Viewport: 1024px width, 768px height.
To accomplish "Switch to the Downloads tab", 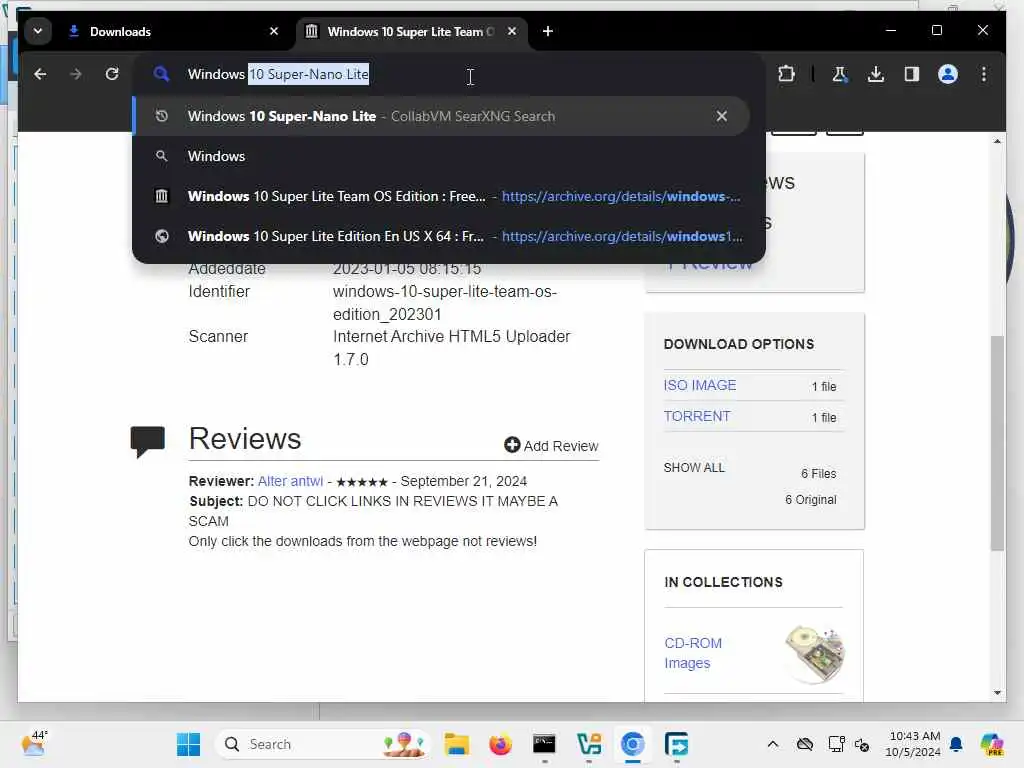I will (x=173, y=31).
